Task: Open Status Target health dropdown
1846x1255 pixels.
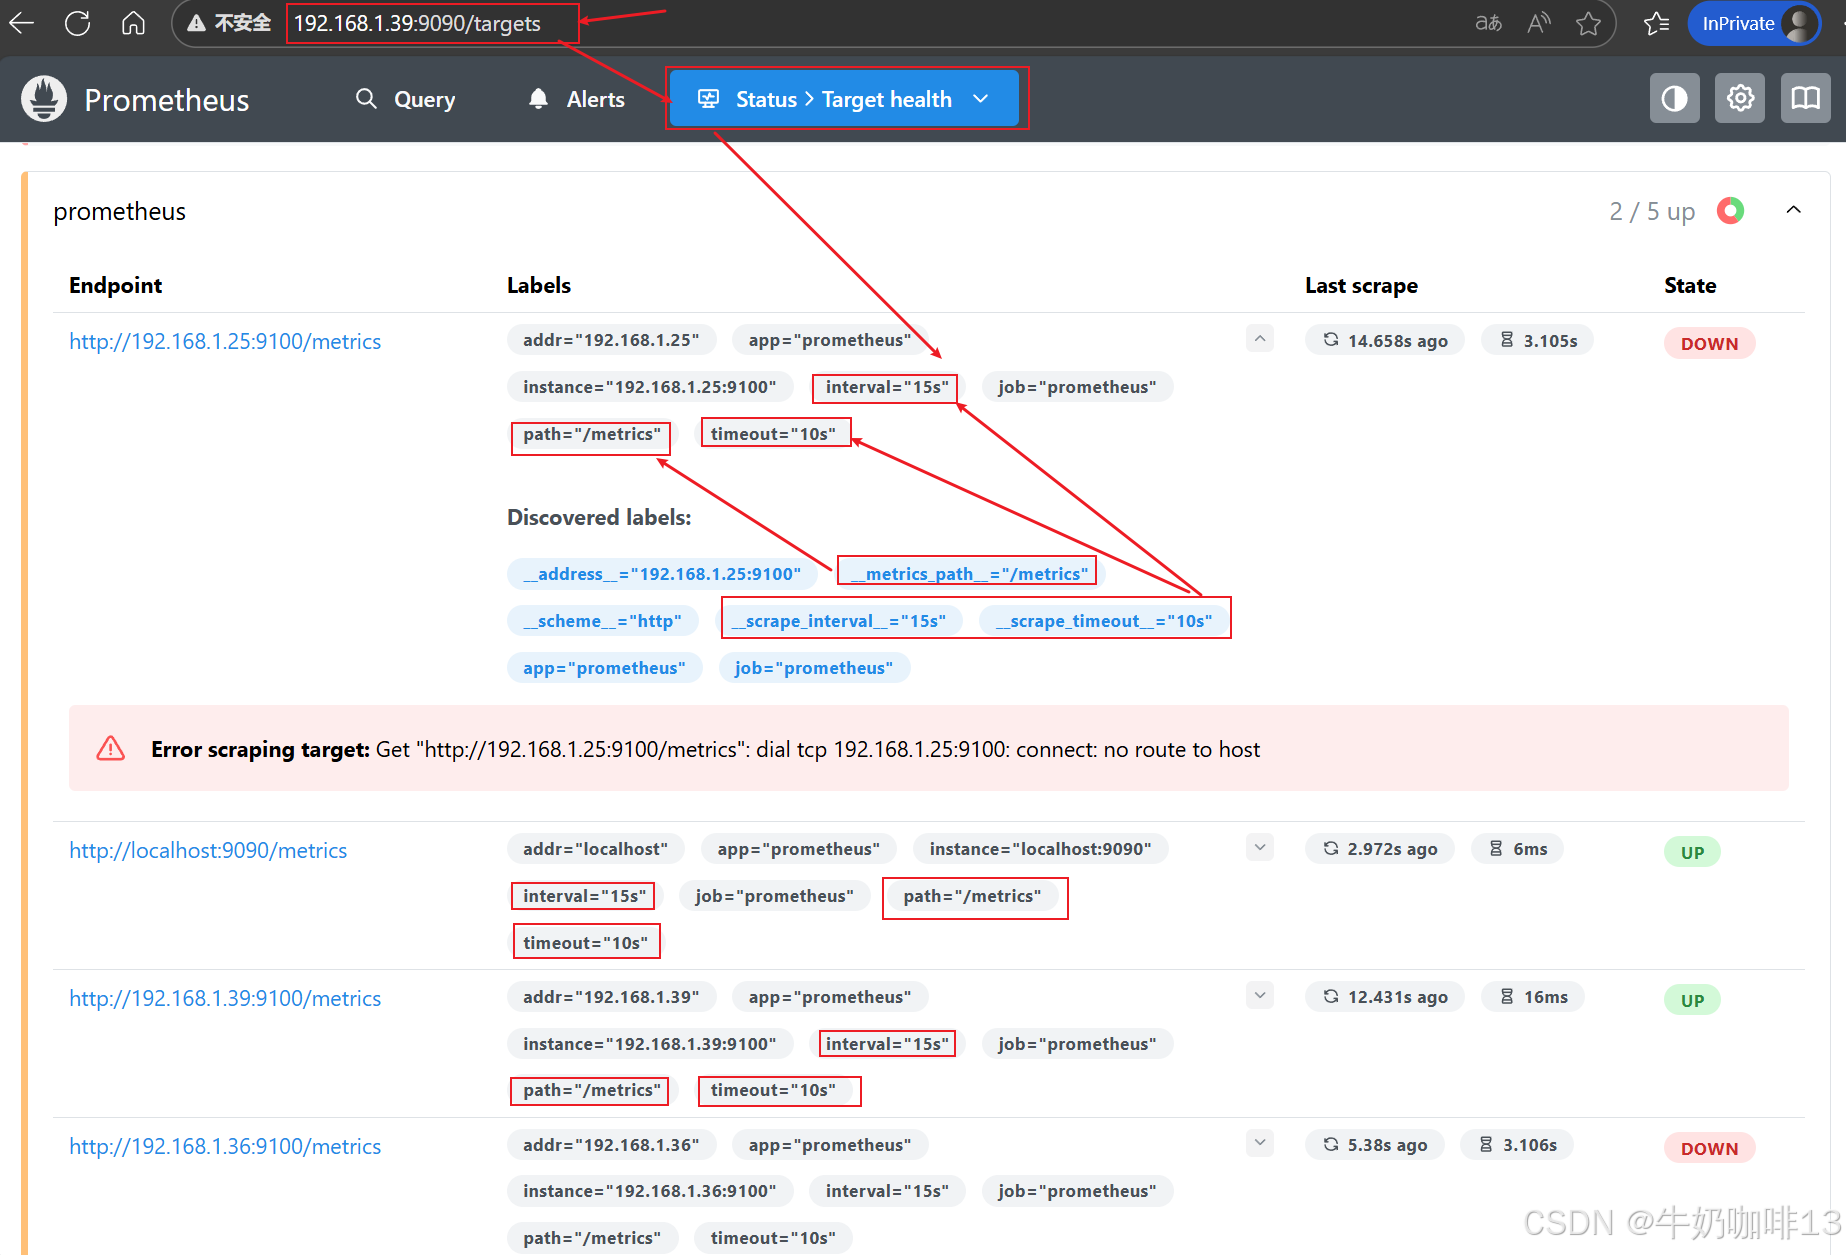Action: pos(845,99)
